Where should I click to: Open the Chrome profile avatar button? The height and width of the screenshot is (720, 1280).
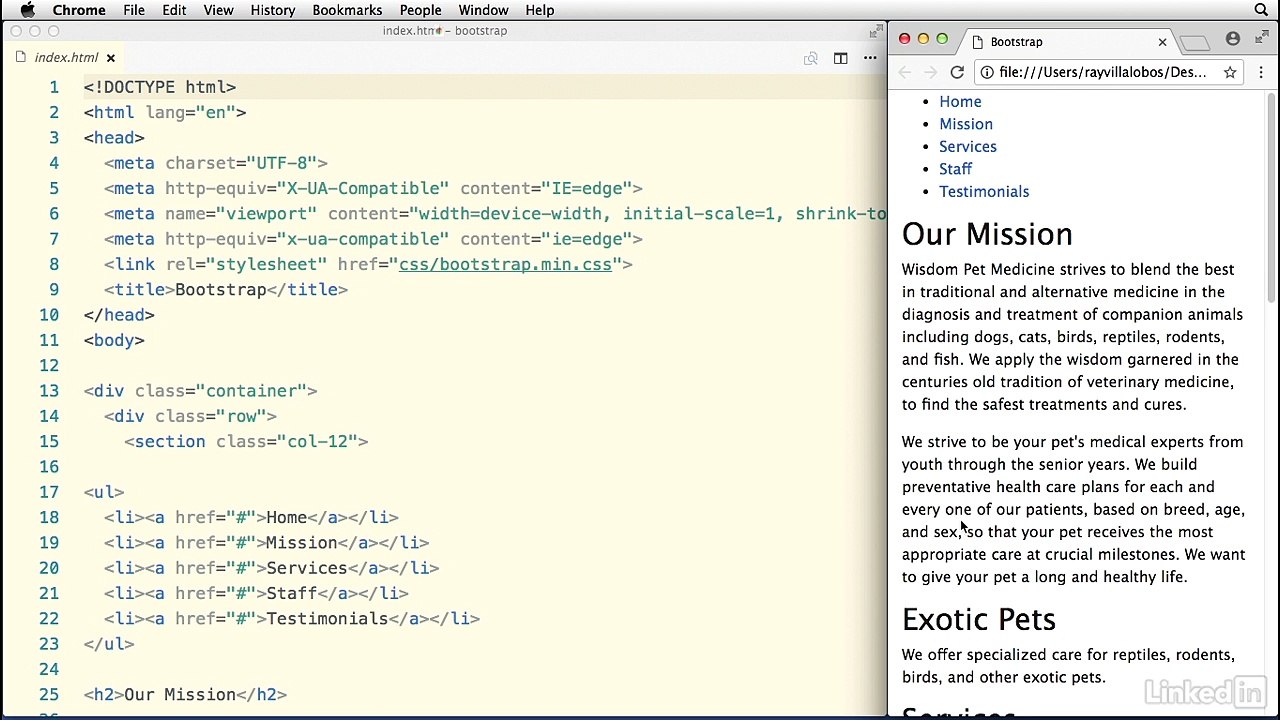pos(1233,39)
